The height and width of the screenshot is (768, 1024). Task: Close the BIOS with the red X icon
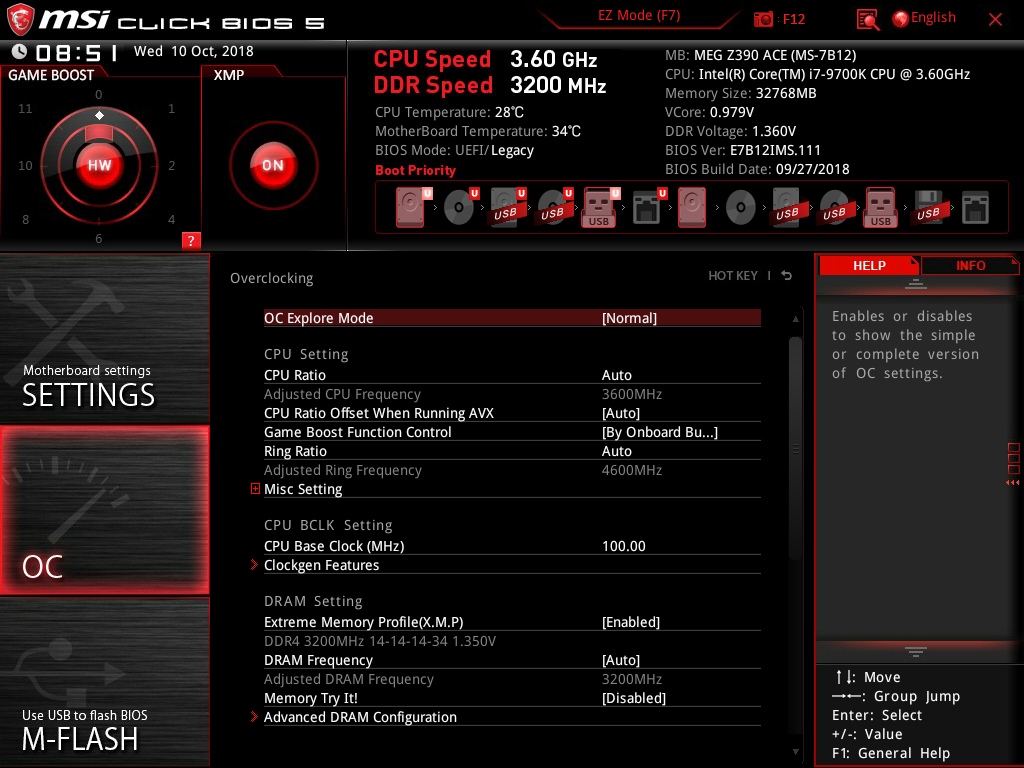tap(995, 20)
